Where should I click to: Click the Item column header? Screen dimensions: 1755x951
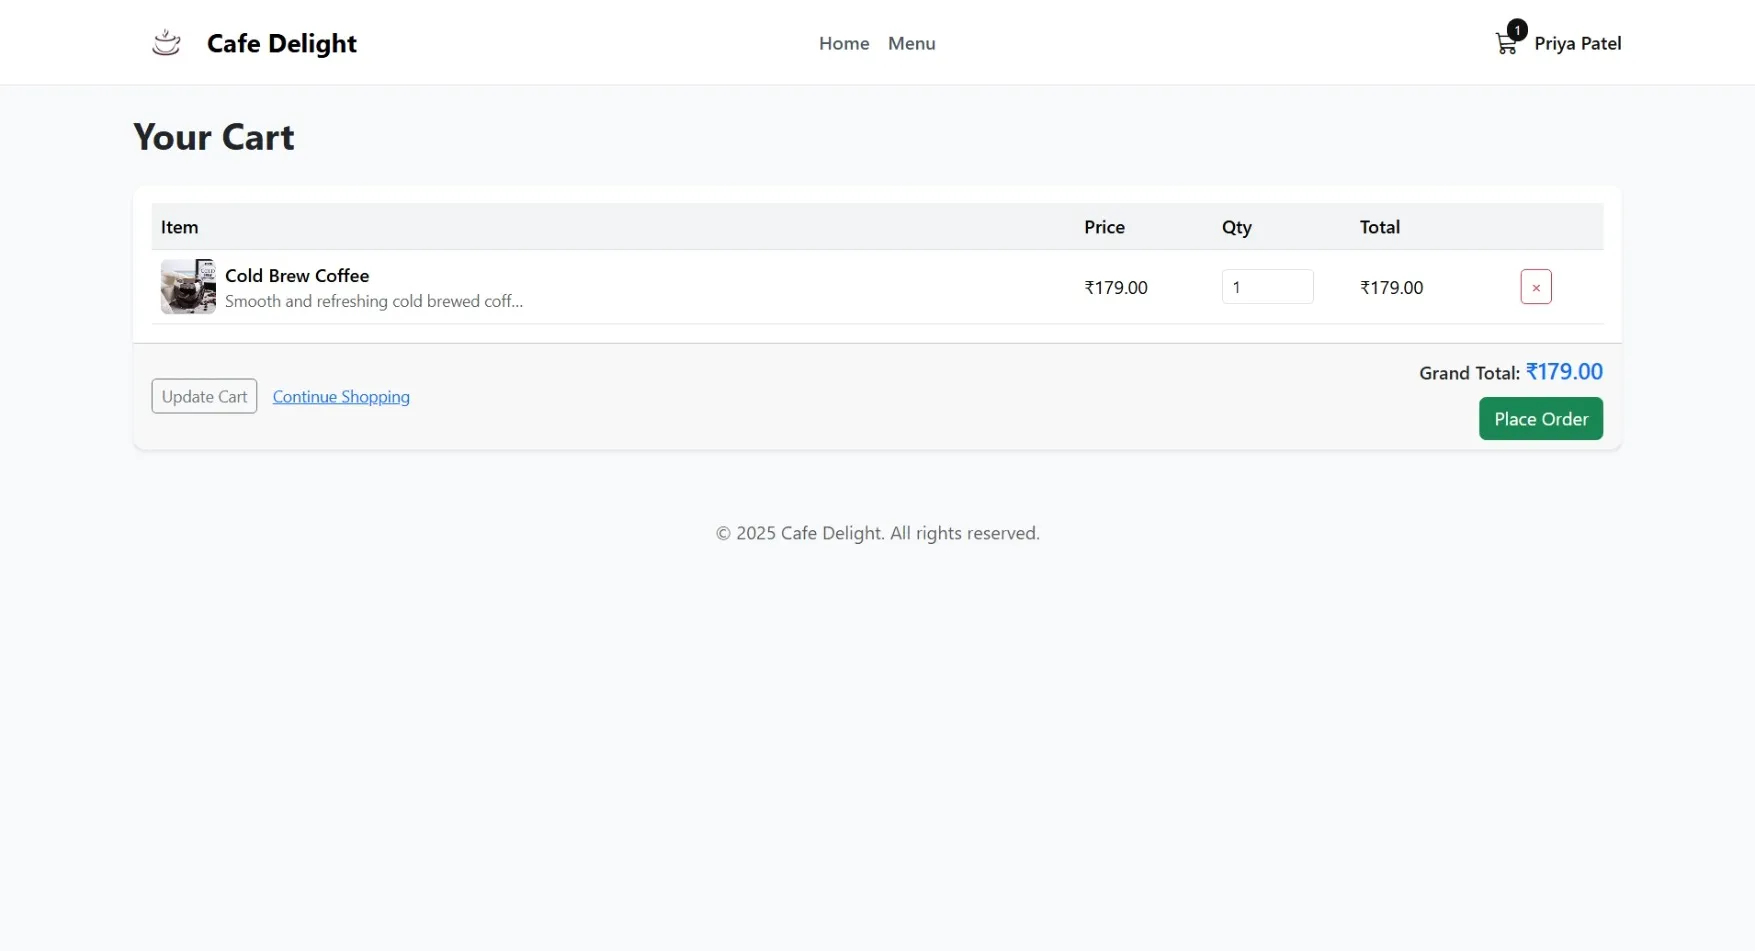[x=179, y=227]
